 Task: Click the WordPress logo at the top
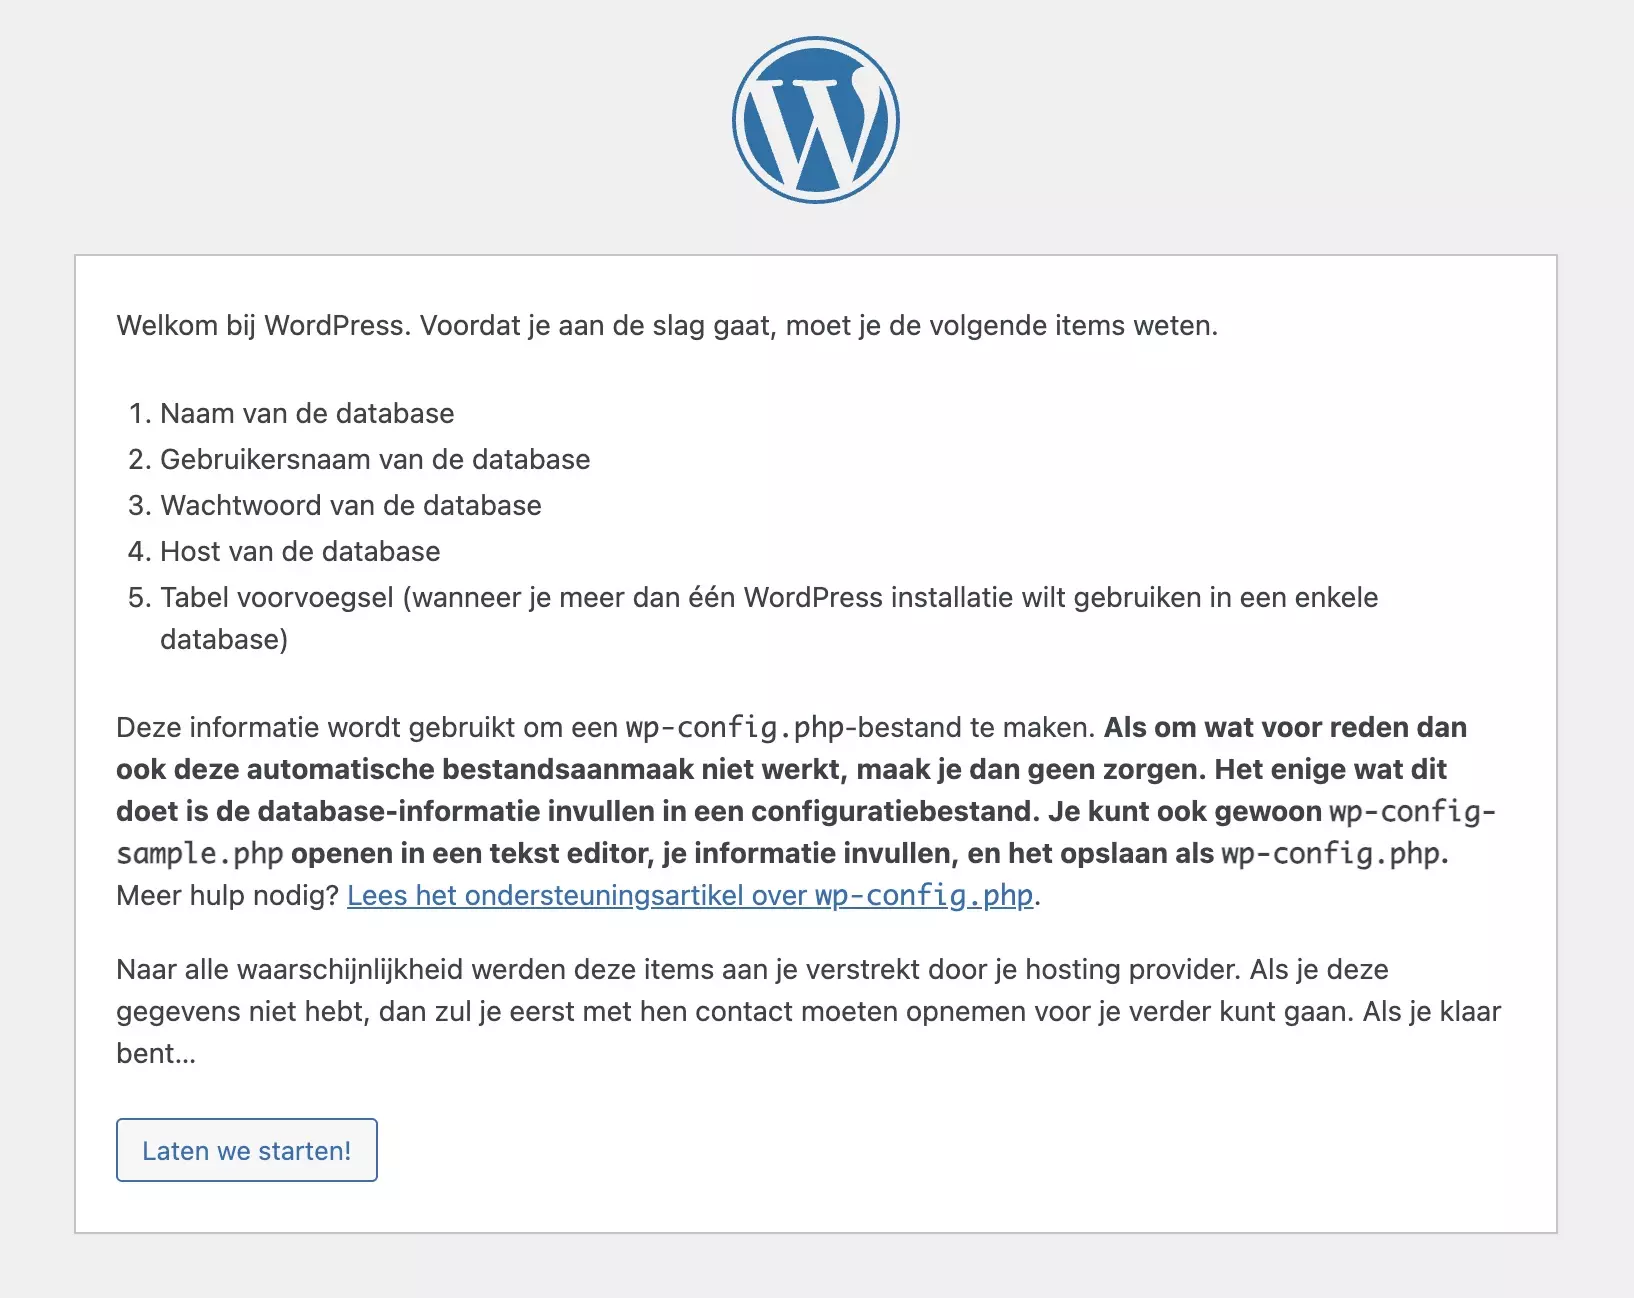click(x=816, y=118)
